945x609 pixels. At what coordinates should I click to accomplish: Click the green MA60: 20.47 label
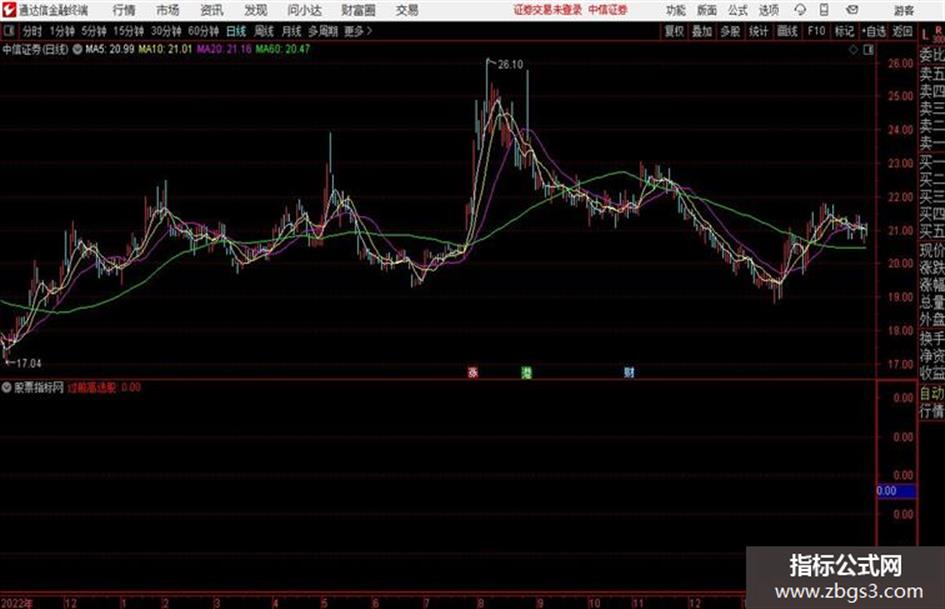[283, 49]
